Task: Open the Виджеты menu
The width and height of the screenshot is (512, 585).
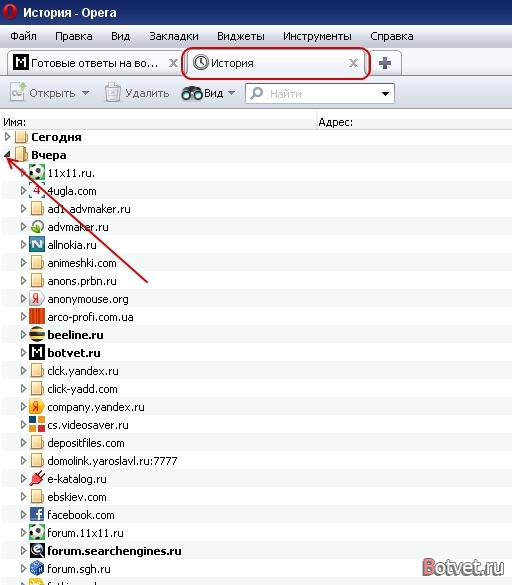Action: (241, 36)
